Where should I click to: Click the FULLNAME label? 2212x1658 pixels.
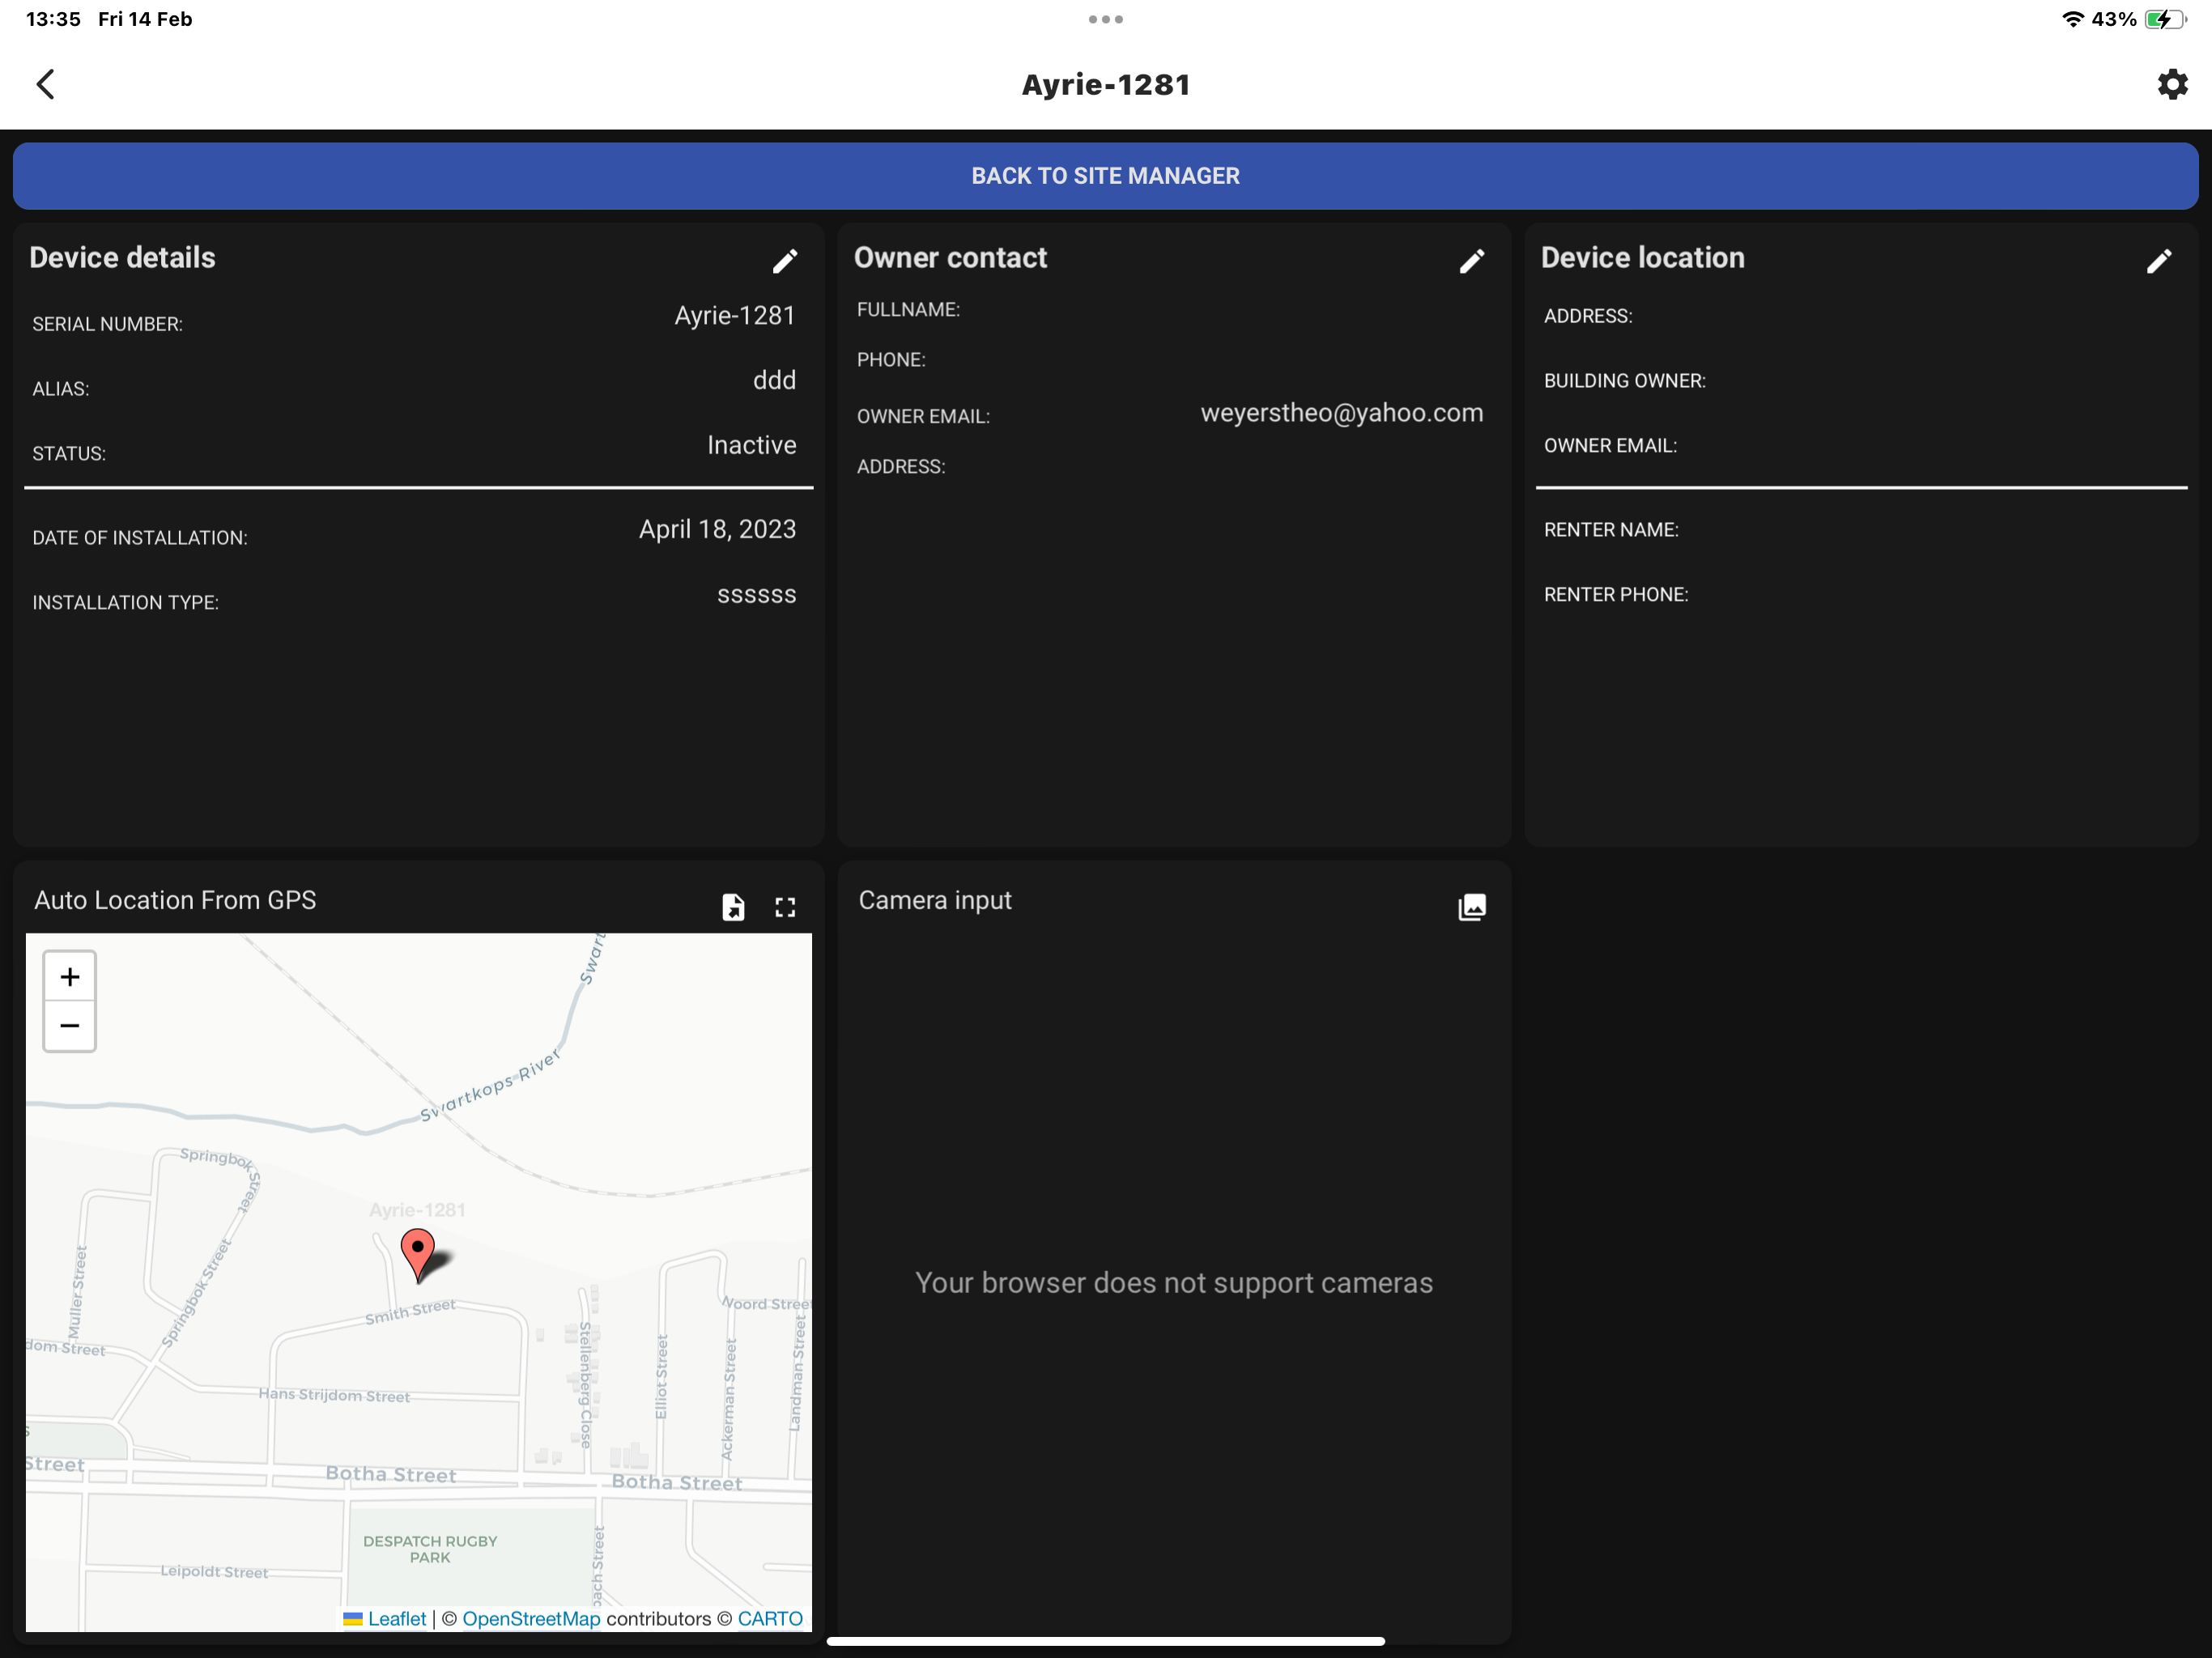(908, 310)
